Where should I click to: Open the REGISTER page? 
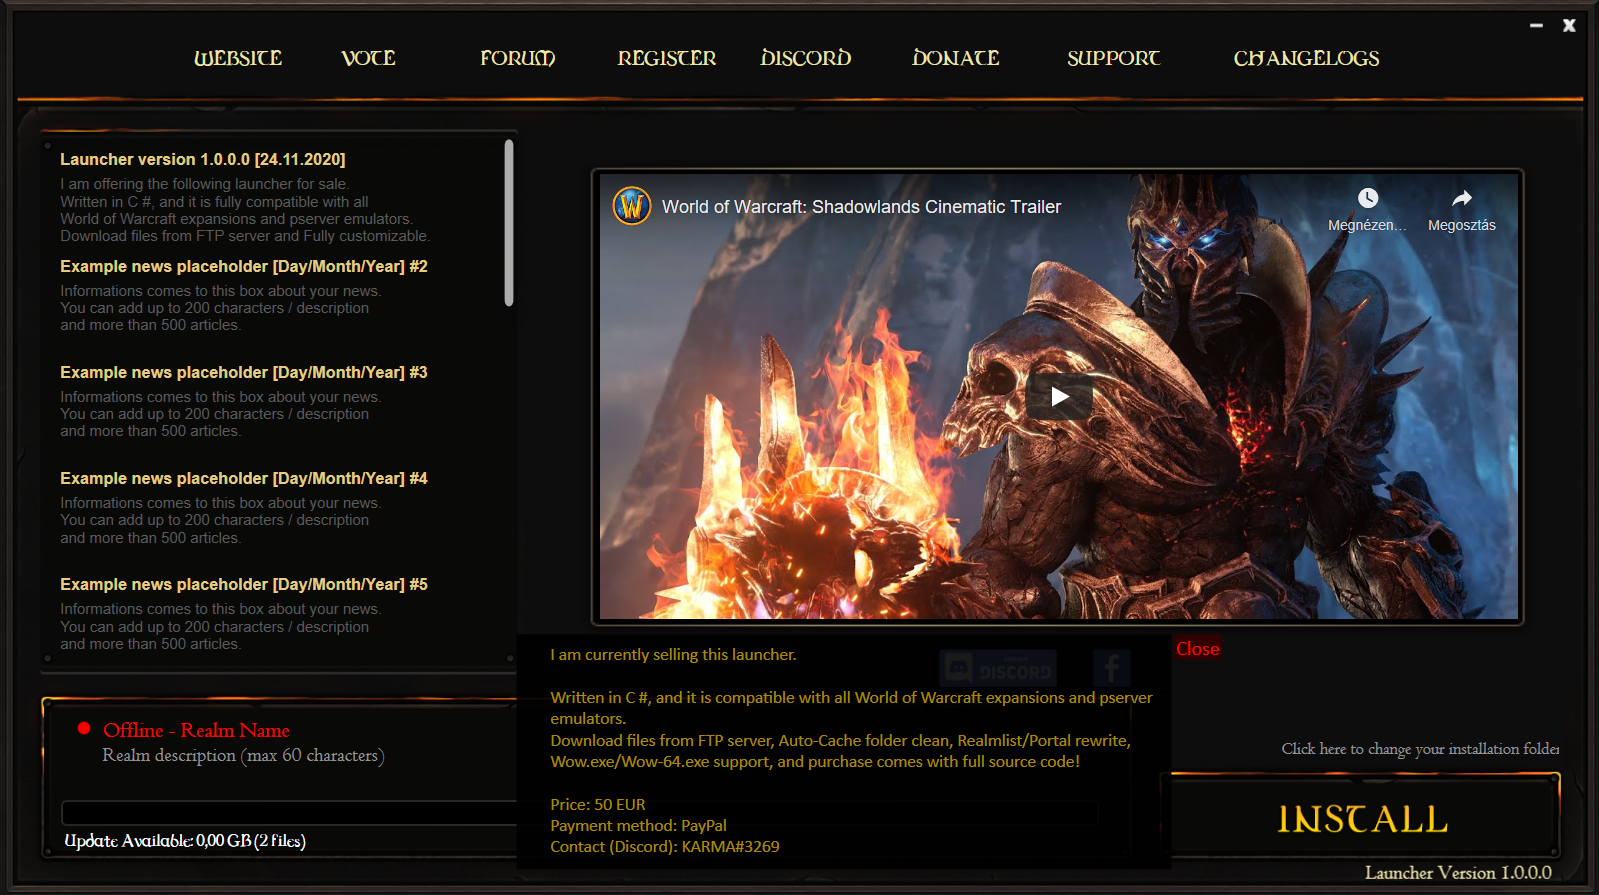pyautogui.click(x=667, y=58)
